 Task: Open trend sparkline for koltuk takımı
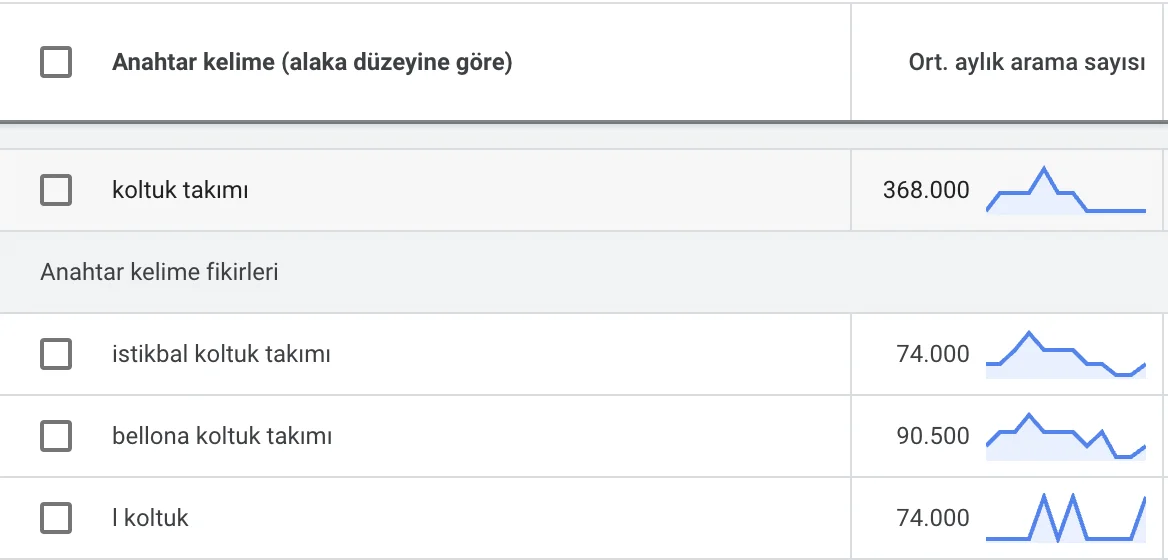pos(1066,191)
